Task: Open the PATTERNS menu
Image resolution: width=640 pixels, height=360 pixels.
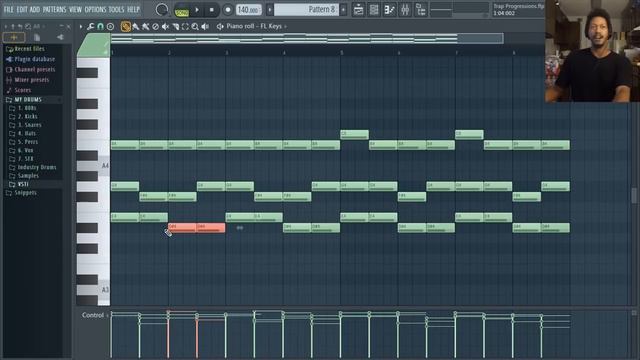Action: (x=54, y=9)
